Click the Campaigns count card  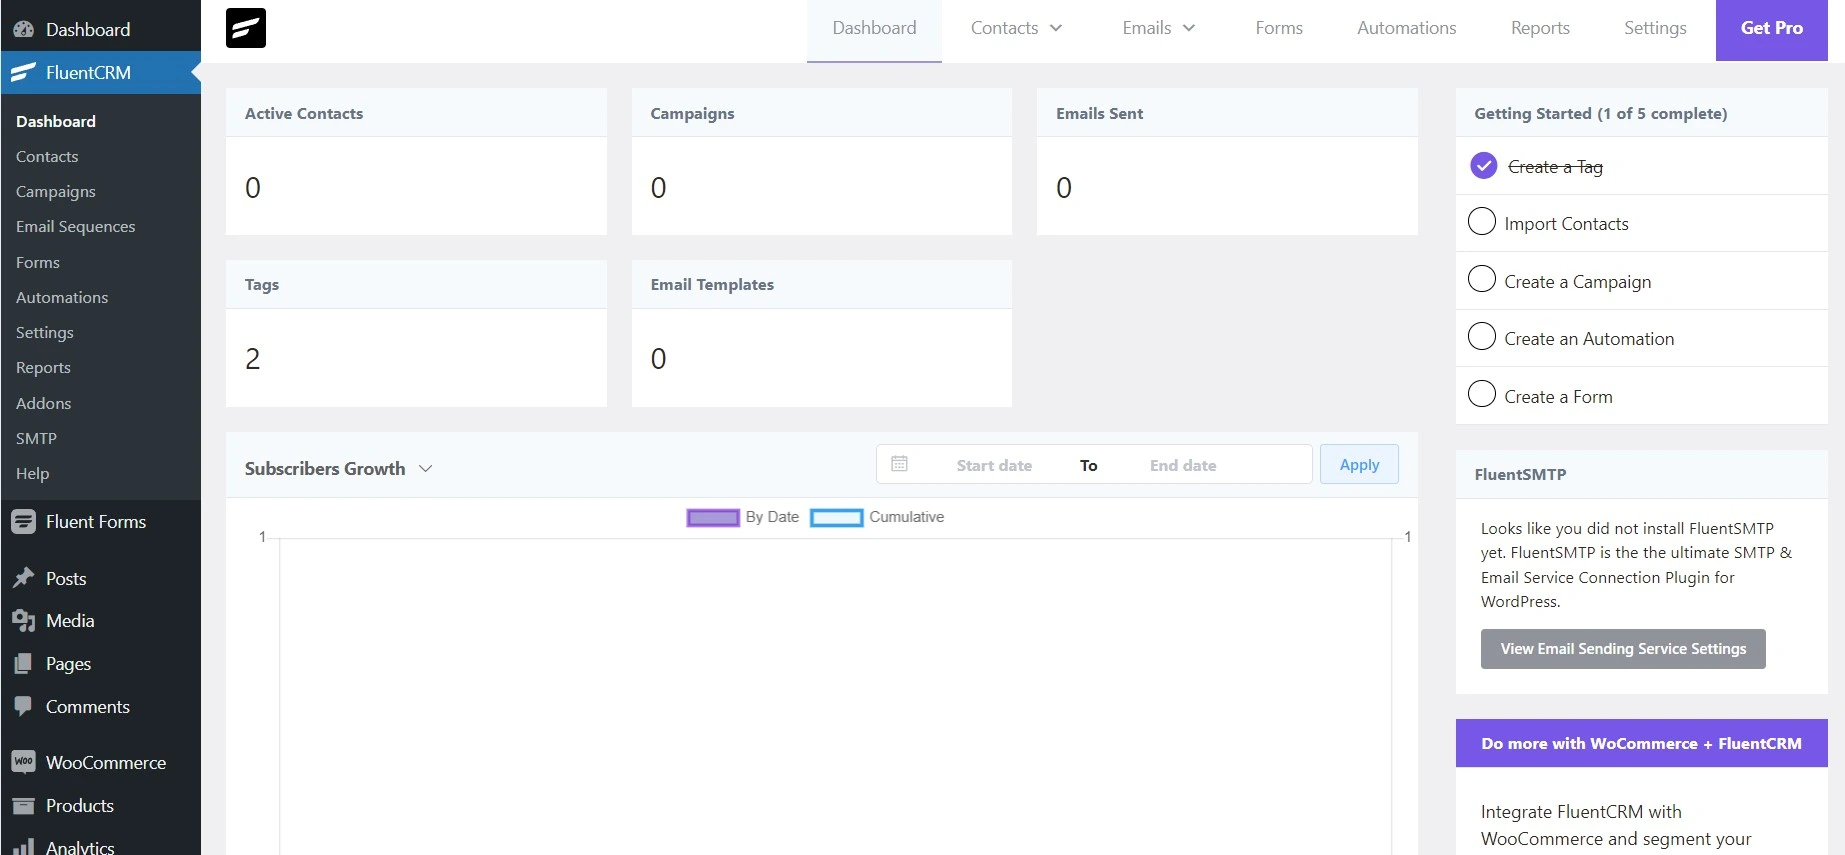click(x=822, y=161)
